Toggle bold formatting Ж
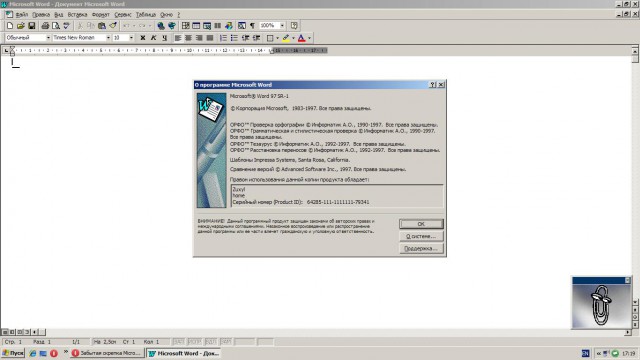The width and height of the screenshot is (640, 360). tap(143, 38)
